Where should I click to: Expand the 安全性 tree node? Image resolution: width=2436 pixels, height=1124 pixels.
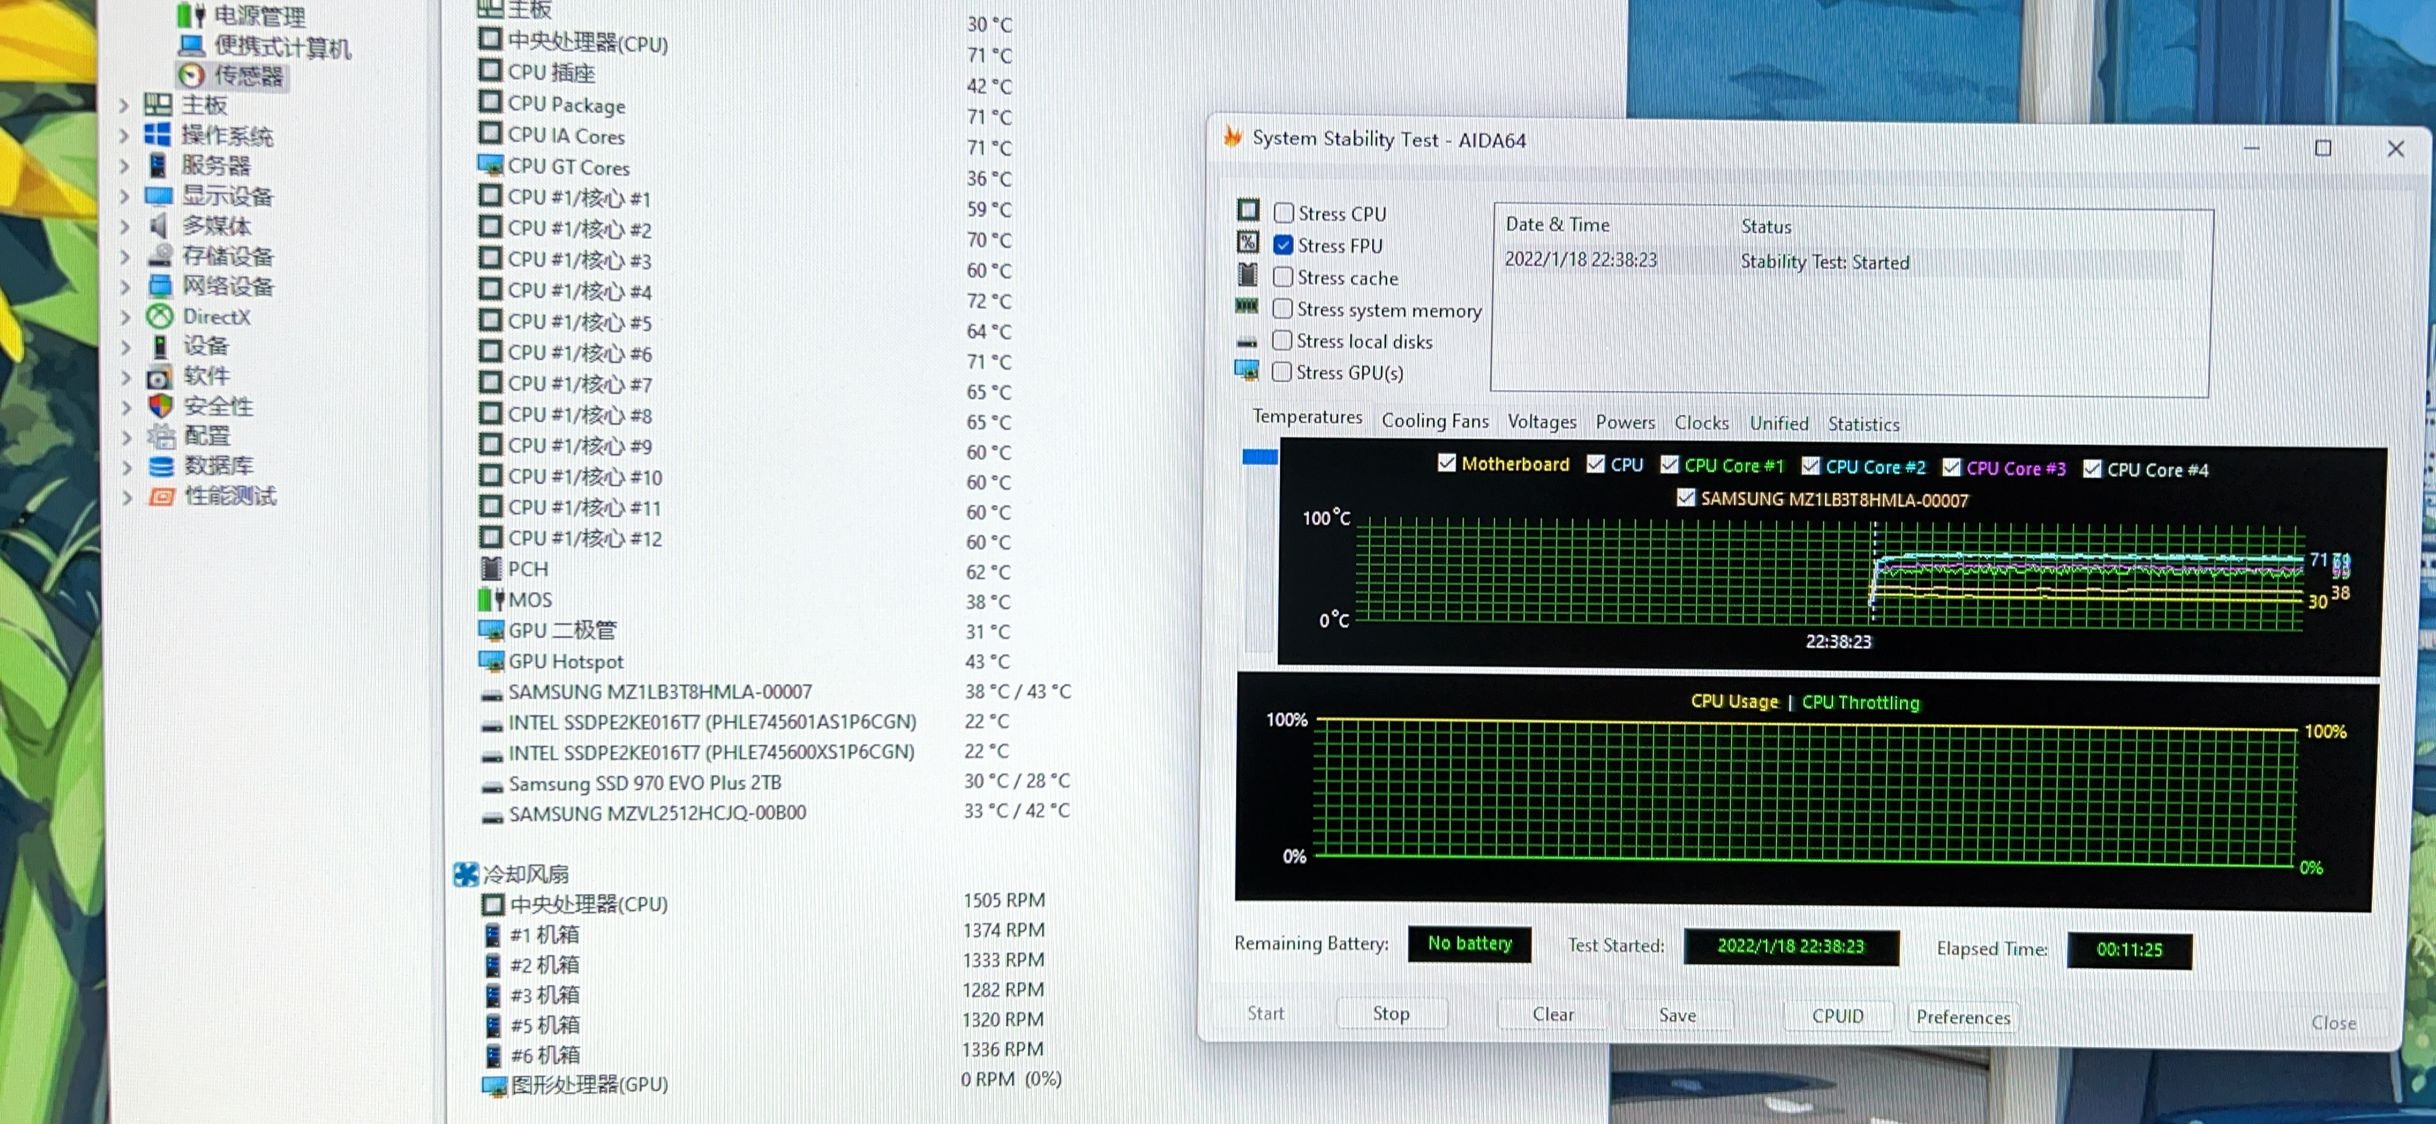126,407
